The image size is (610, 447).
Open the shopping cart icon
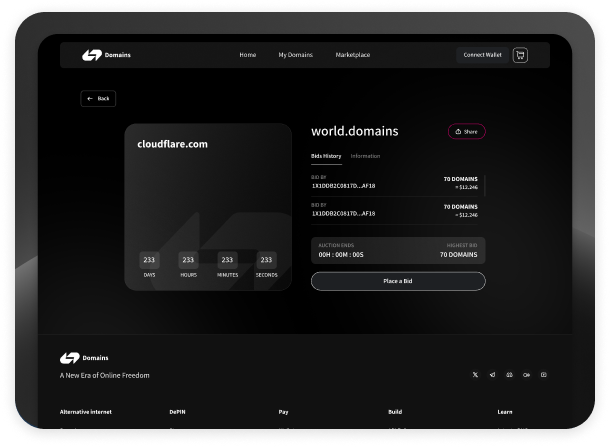[520, 55]
